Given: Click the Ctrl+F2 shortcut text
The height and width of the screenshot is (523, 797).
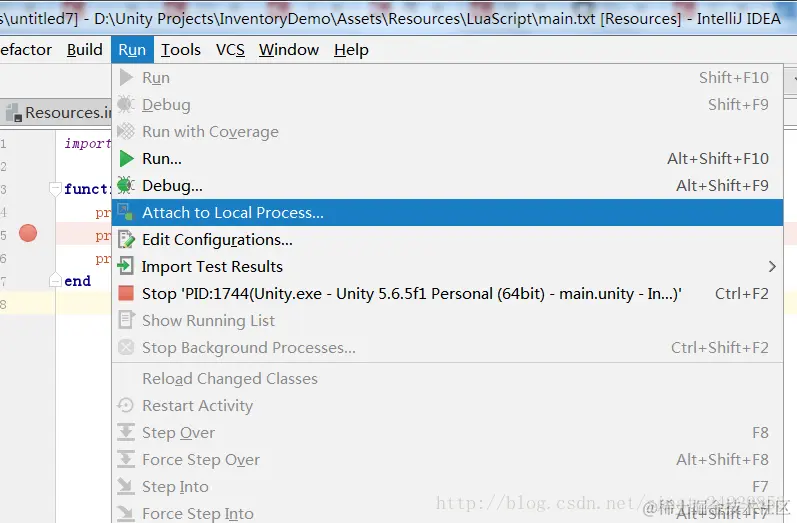Looking at the screenshot, I should 742,293.
